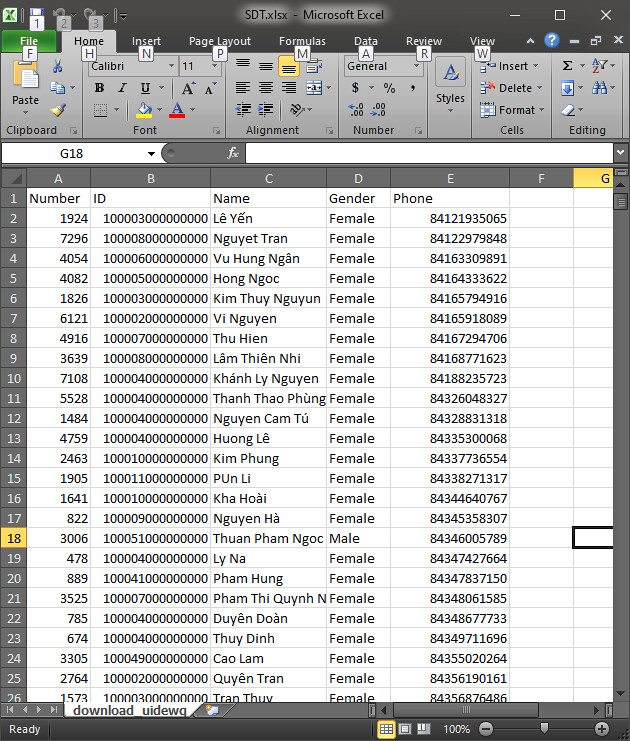Toggle bottom vertical align
The image size is (630, 741).
289,66
